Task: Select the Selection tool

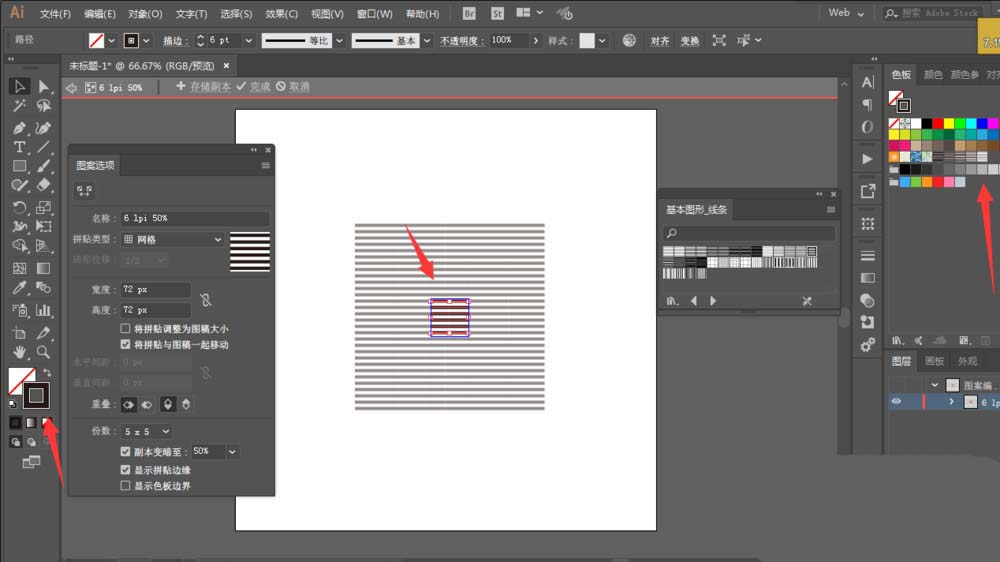Action: coord(19,86)
